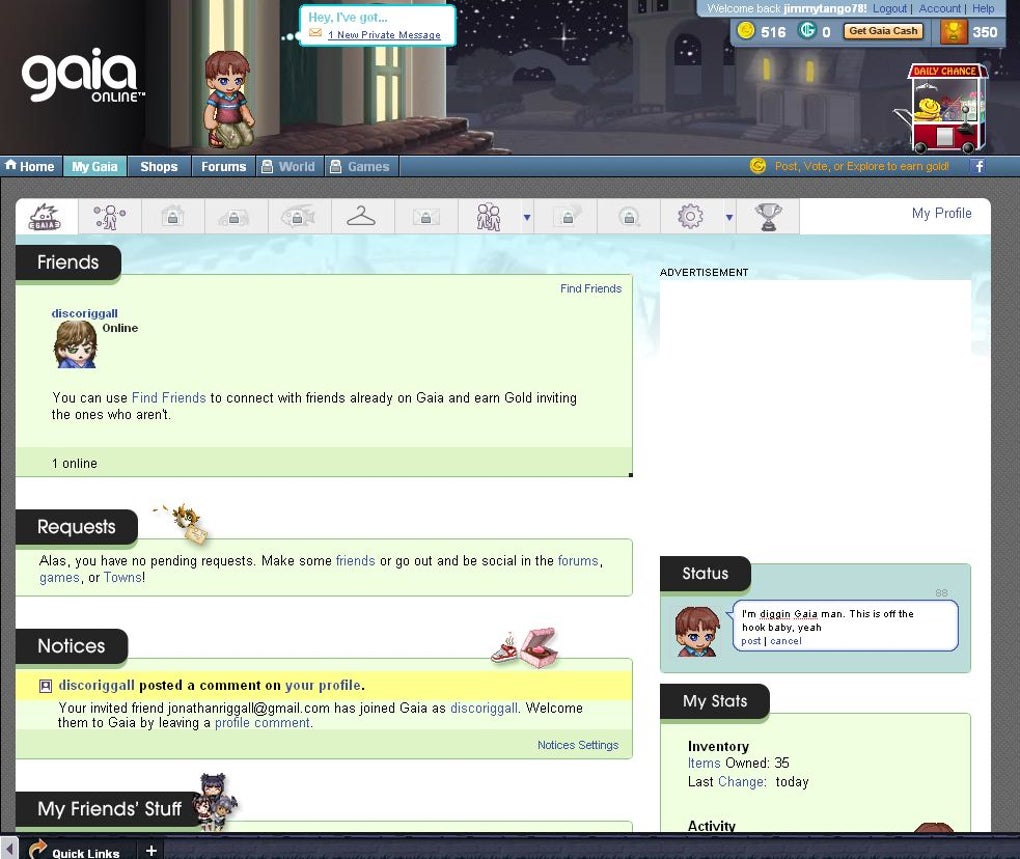1020x859 pixels.
Task: Click the avatar in the Status panel
Action: click(697, 631)
